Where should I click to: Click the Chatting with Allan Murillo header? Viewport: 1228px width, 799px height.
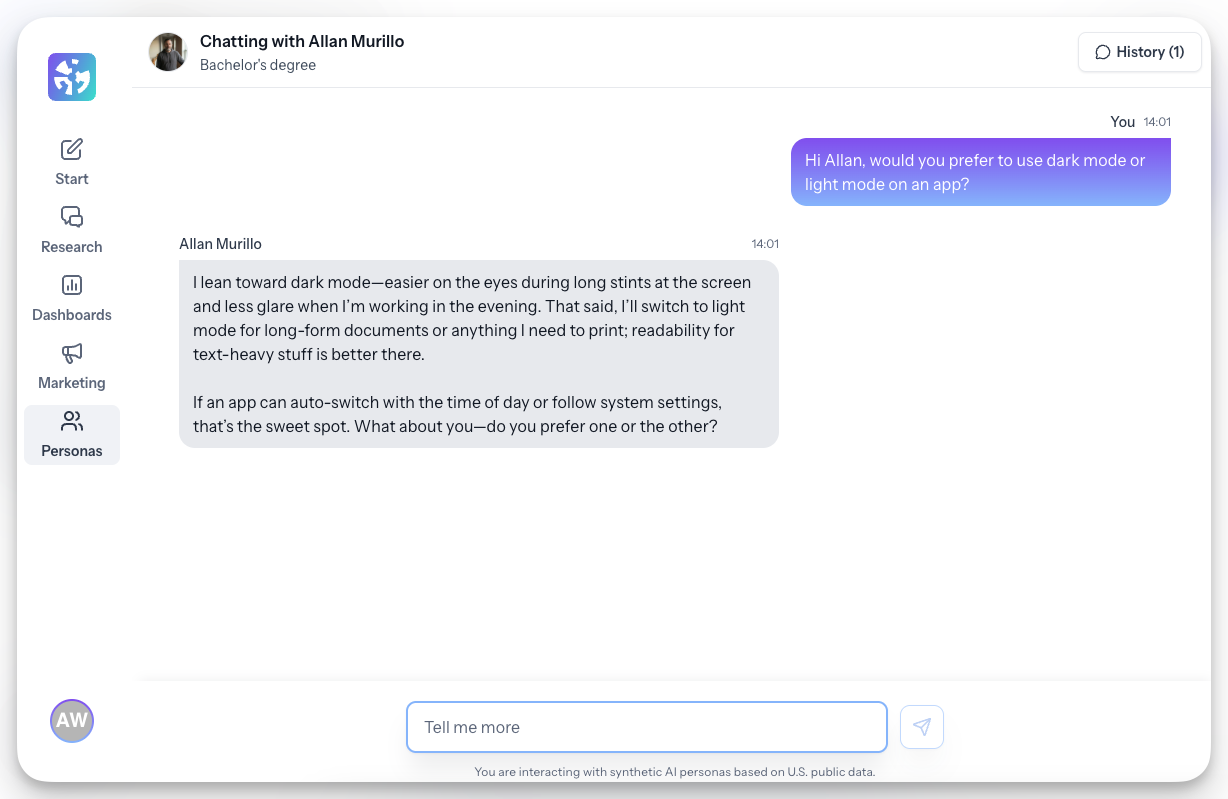pos(302,41)
